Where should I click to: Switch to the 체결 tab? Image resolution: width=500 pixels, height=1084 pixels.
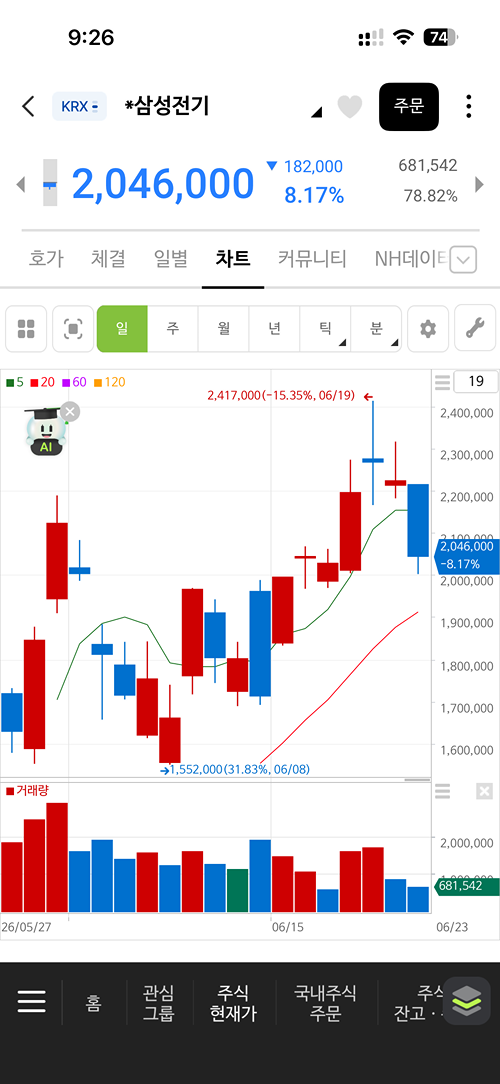tap(108, 259)
